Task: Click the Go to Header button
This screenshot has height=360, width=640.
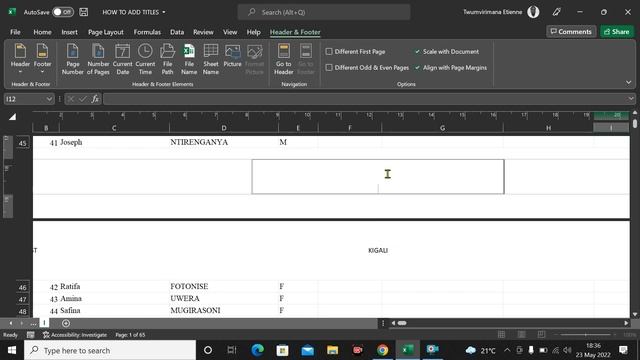Action: coord(283,59)
